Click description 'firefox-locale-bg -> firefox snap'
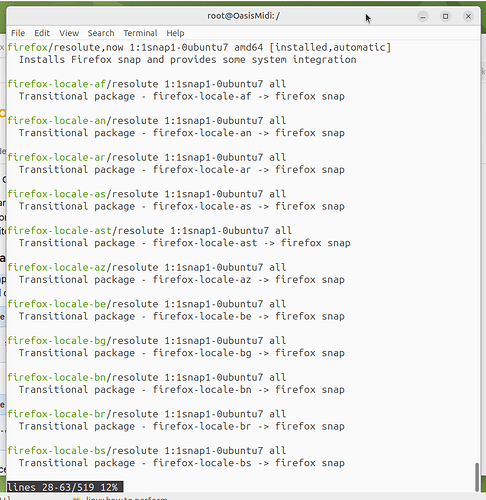Image resolution: width=486 pixels, height=500 pixels. click(249, 353)
